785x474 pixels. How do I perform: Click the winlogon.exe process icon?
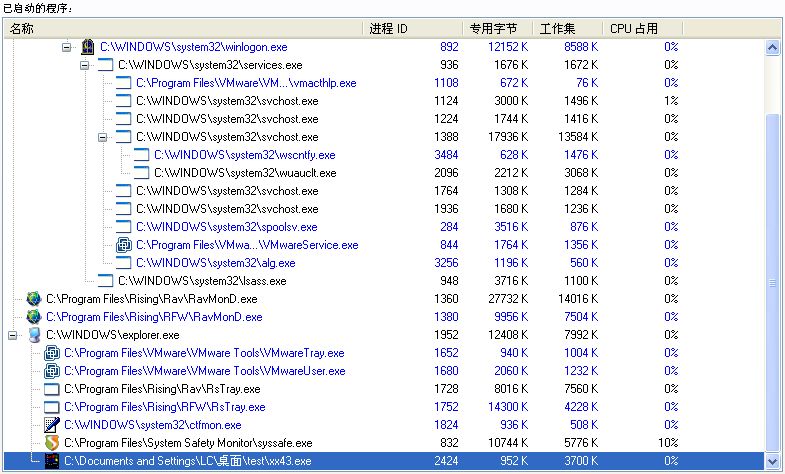[x=88, y=47]
